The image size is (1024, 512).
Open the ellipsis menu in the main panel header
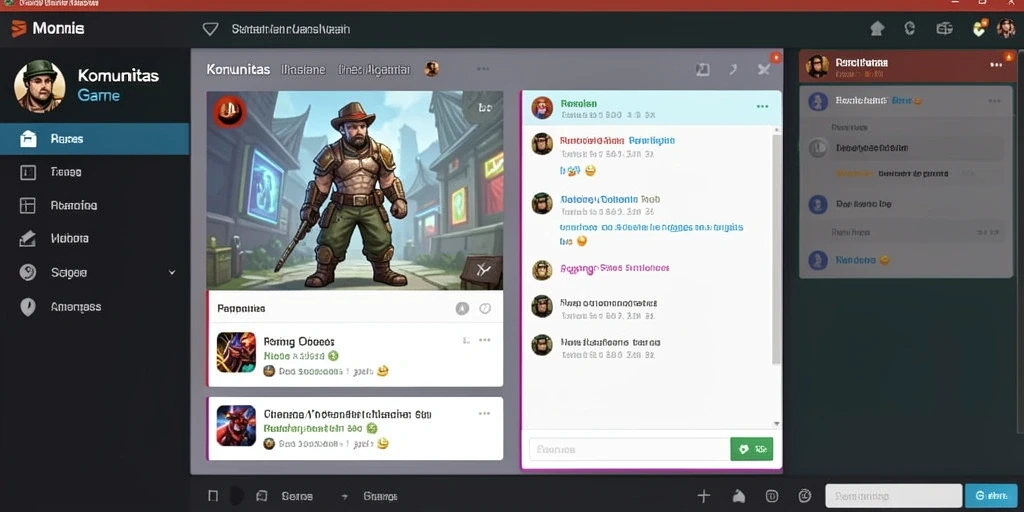(x=483, y=69)
